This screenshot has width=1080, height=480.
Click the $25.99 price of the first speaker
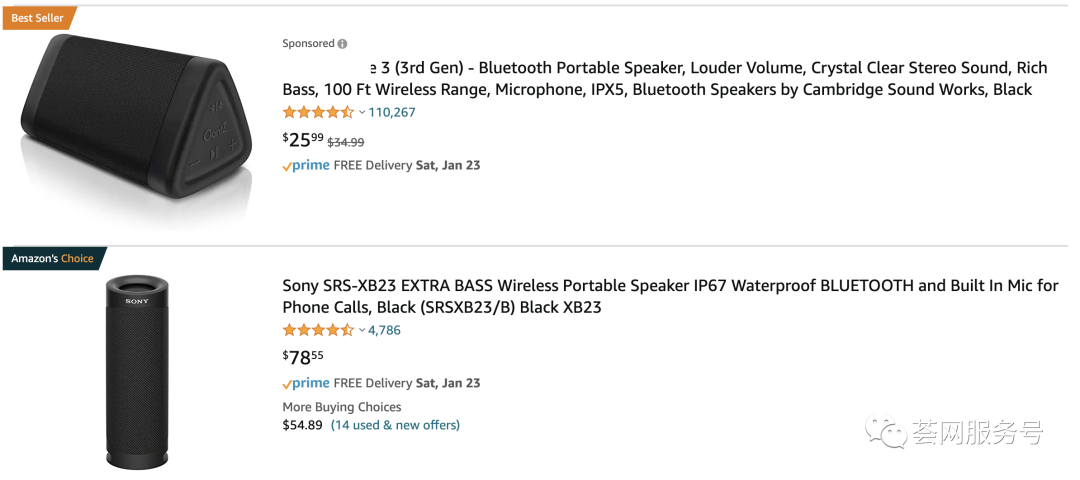click(303, 139)
